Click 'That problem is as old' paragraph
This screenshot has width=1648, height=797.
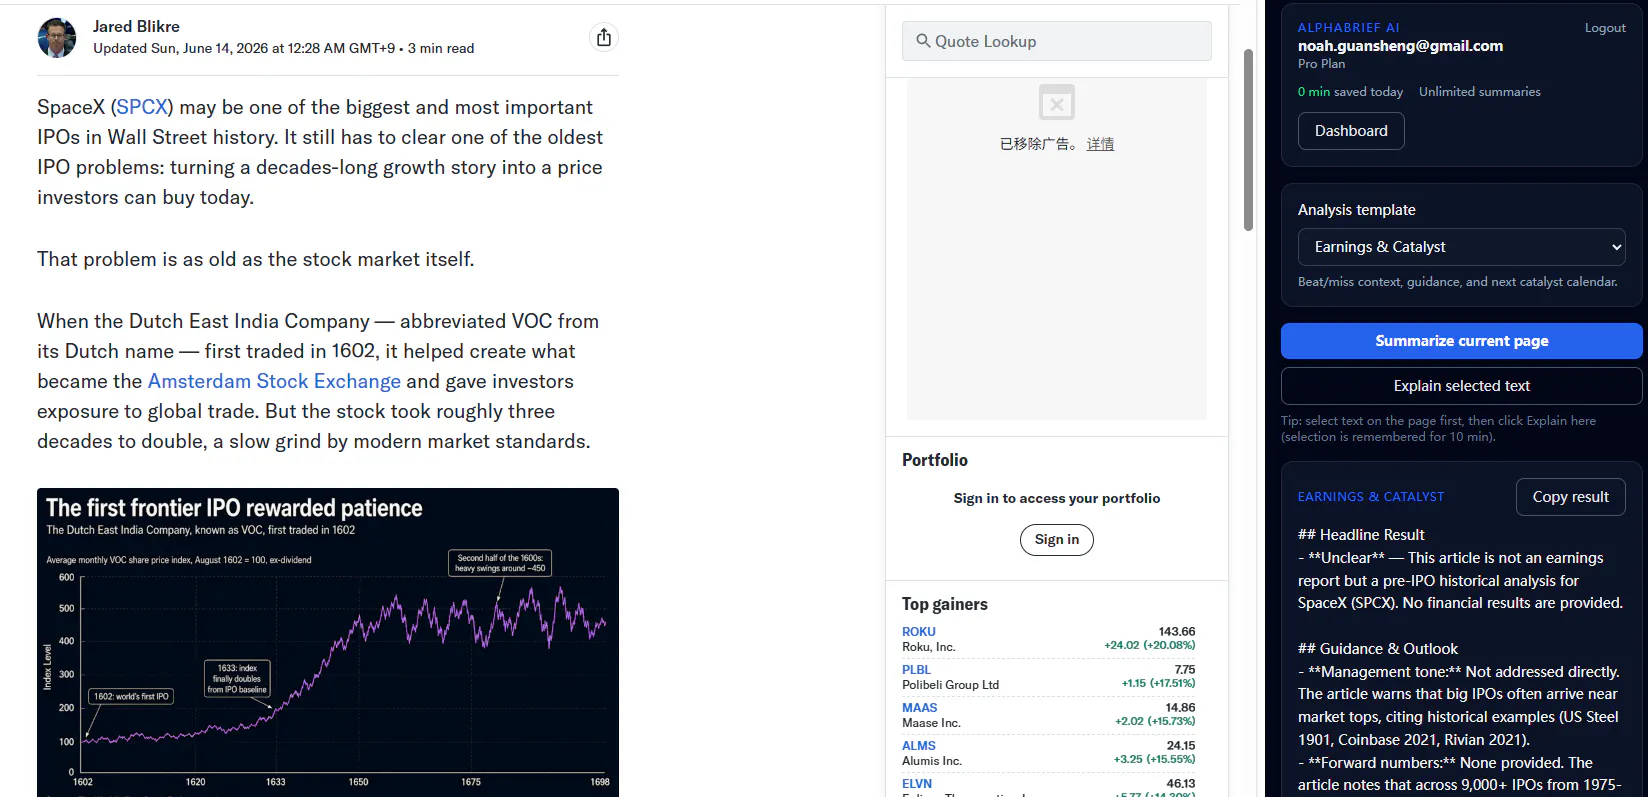click(x=255, y=259)
